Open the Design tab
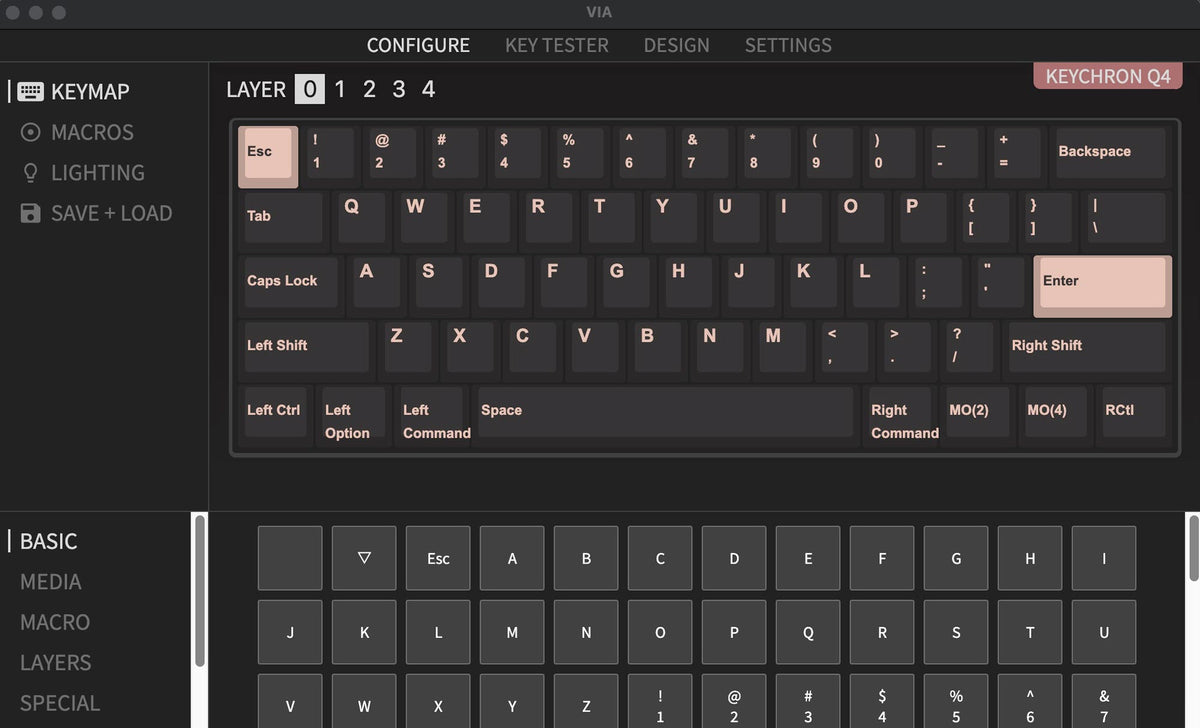The width and height of the screenshot is (1200, 728). 676,45
